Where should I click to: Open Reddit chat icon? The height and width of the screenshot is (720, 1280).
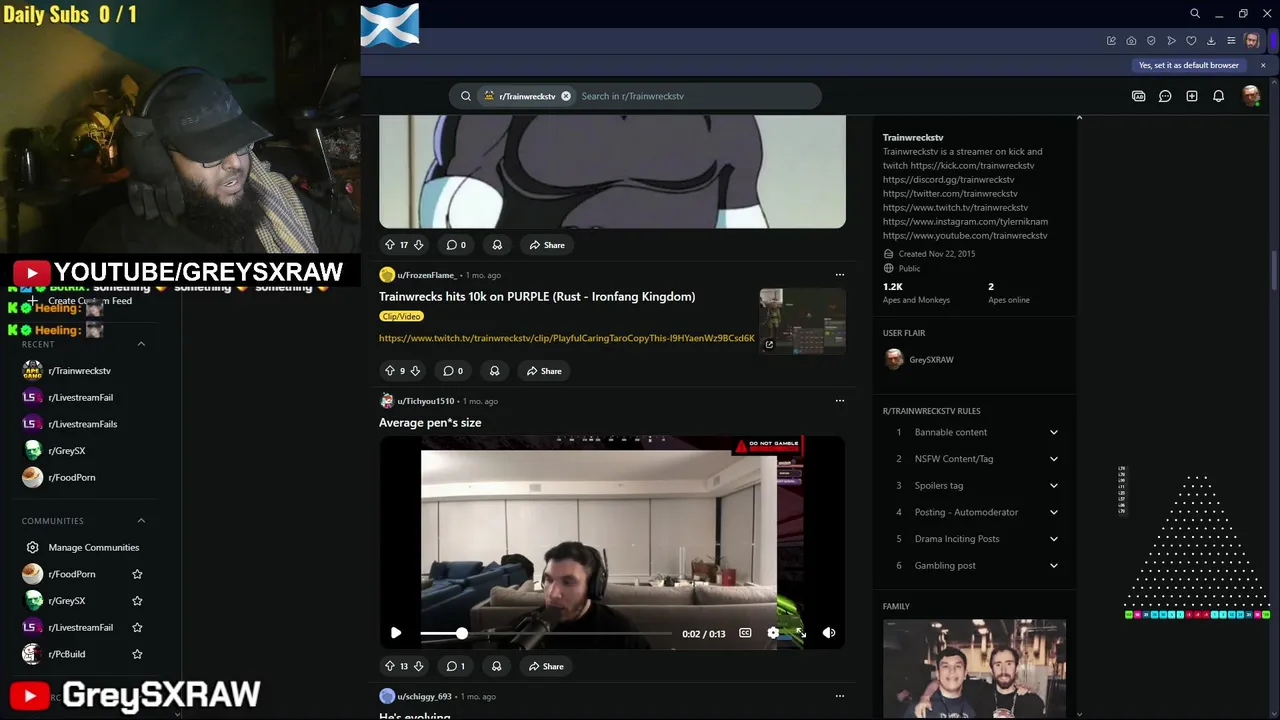1165,96
